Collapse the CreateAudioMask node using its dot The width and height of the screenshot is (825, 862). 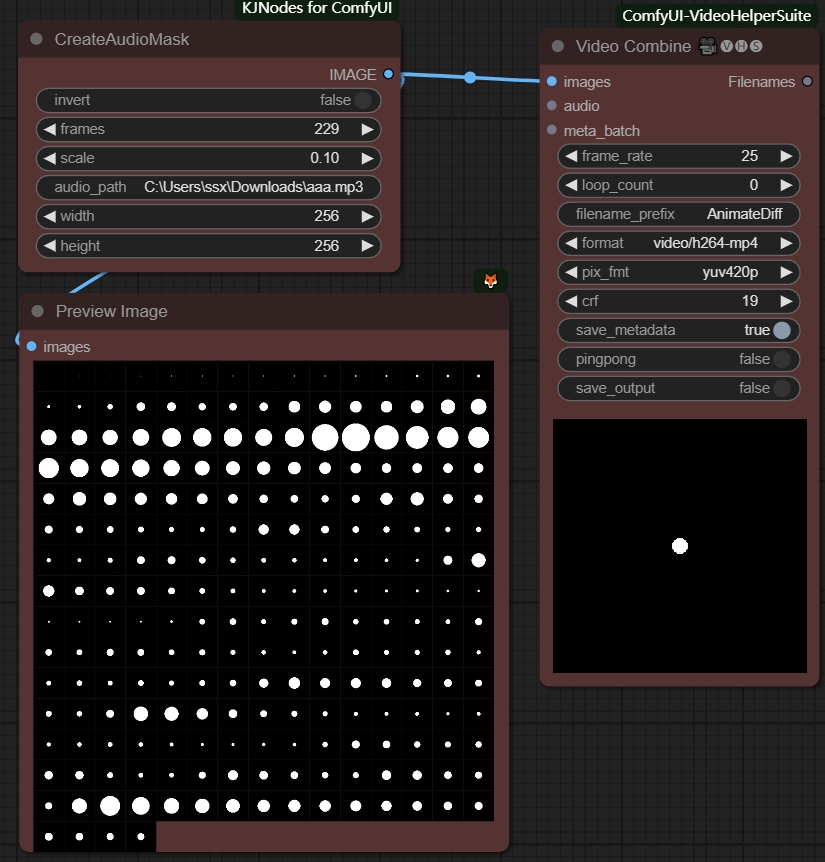coord(37,39)
